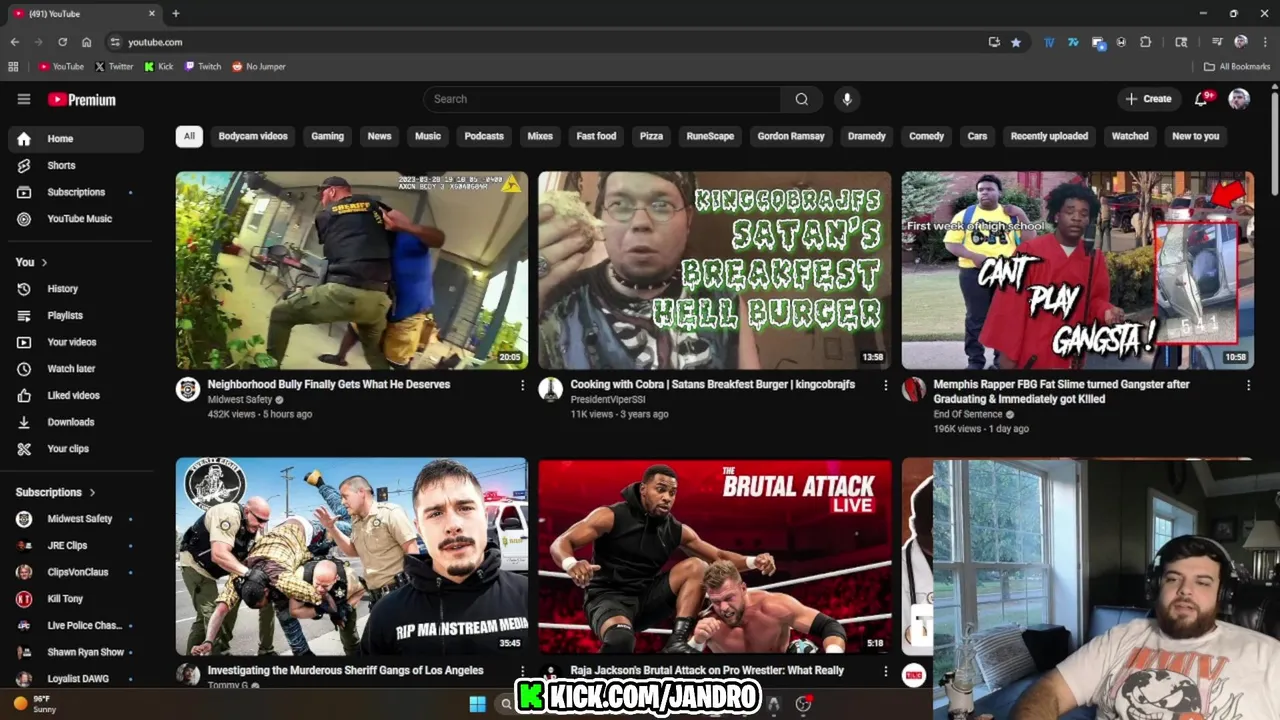Image resolution: width=1280 pixels, height=720 pixels.
Task: Open Shawn Ryan Show subscription channel
Action: (76, 652)
